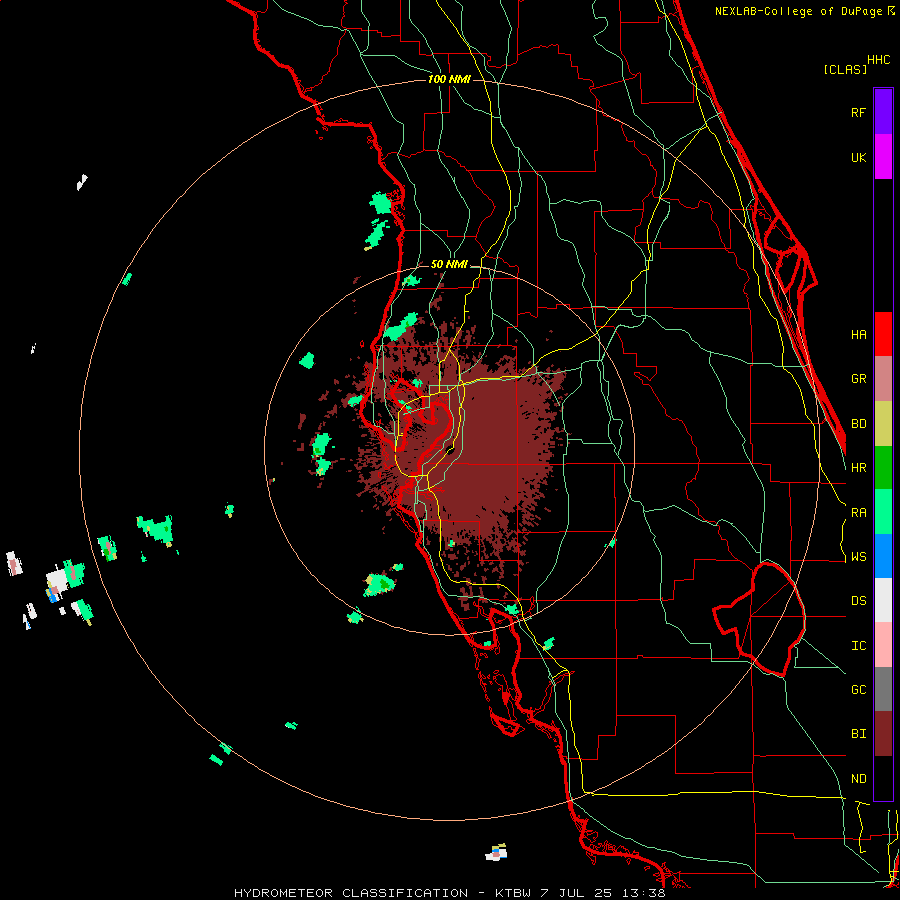This screenshot has width=900, height=900.
Task: Click the [CLAS] legend heading
Action: [x=845, y=69]
